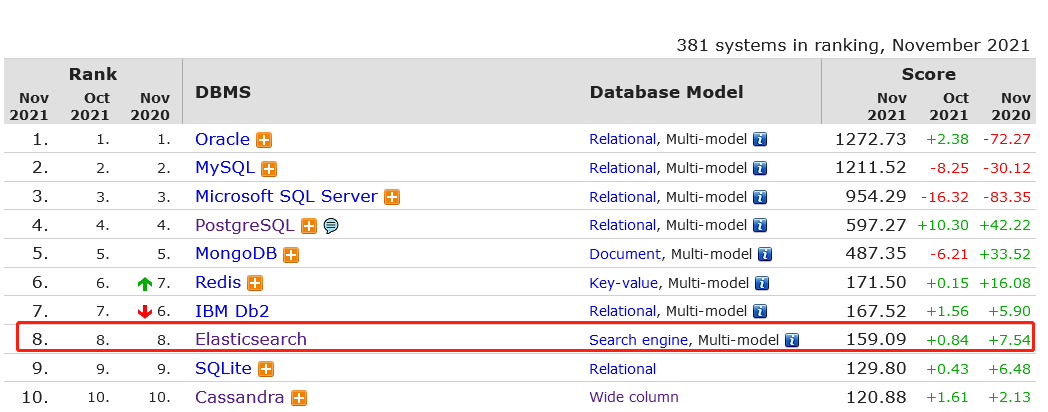Click the plus icon next to Microsoft SQL Server
The image size is (1048, 412).
tap(392, 198)
